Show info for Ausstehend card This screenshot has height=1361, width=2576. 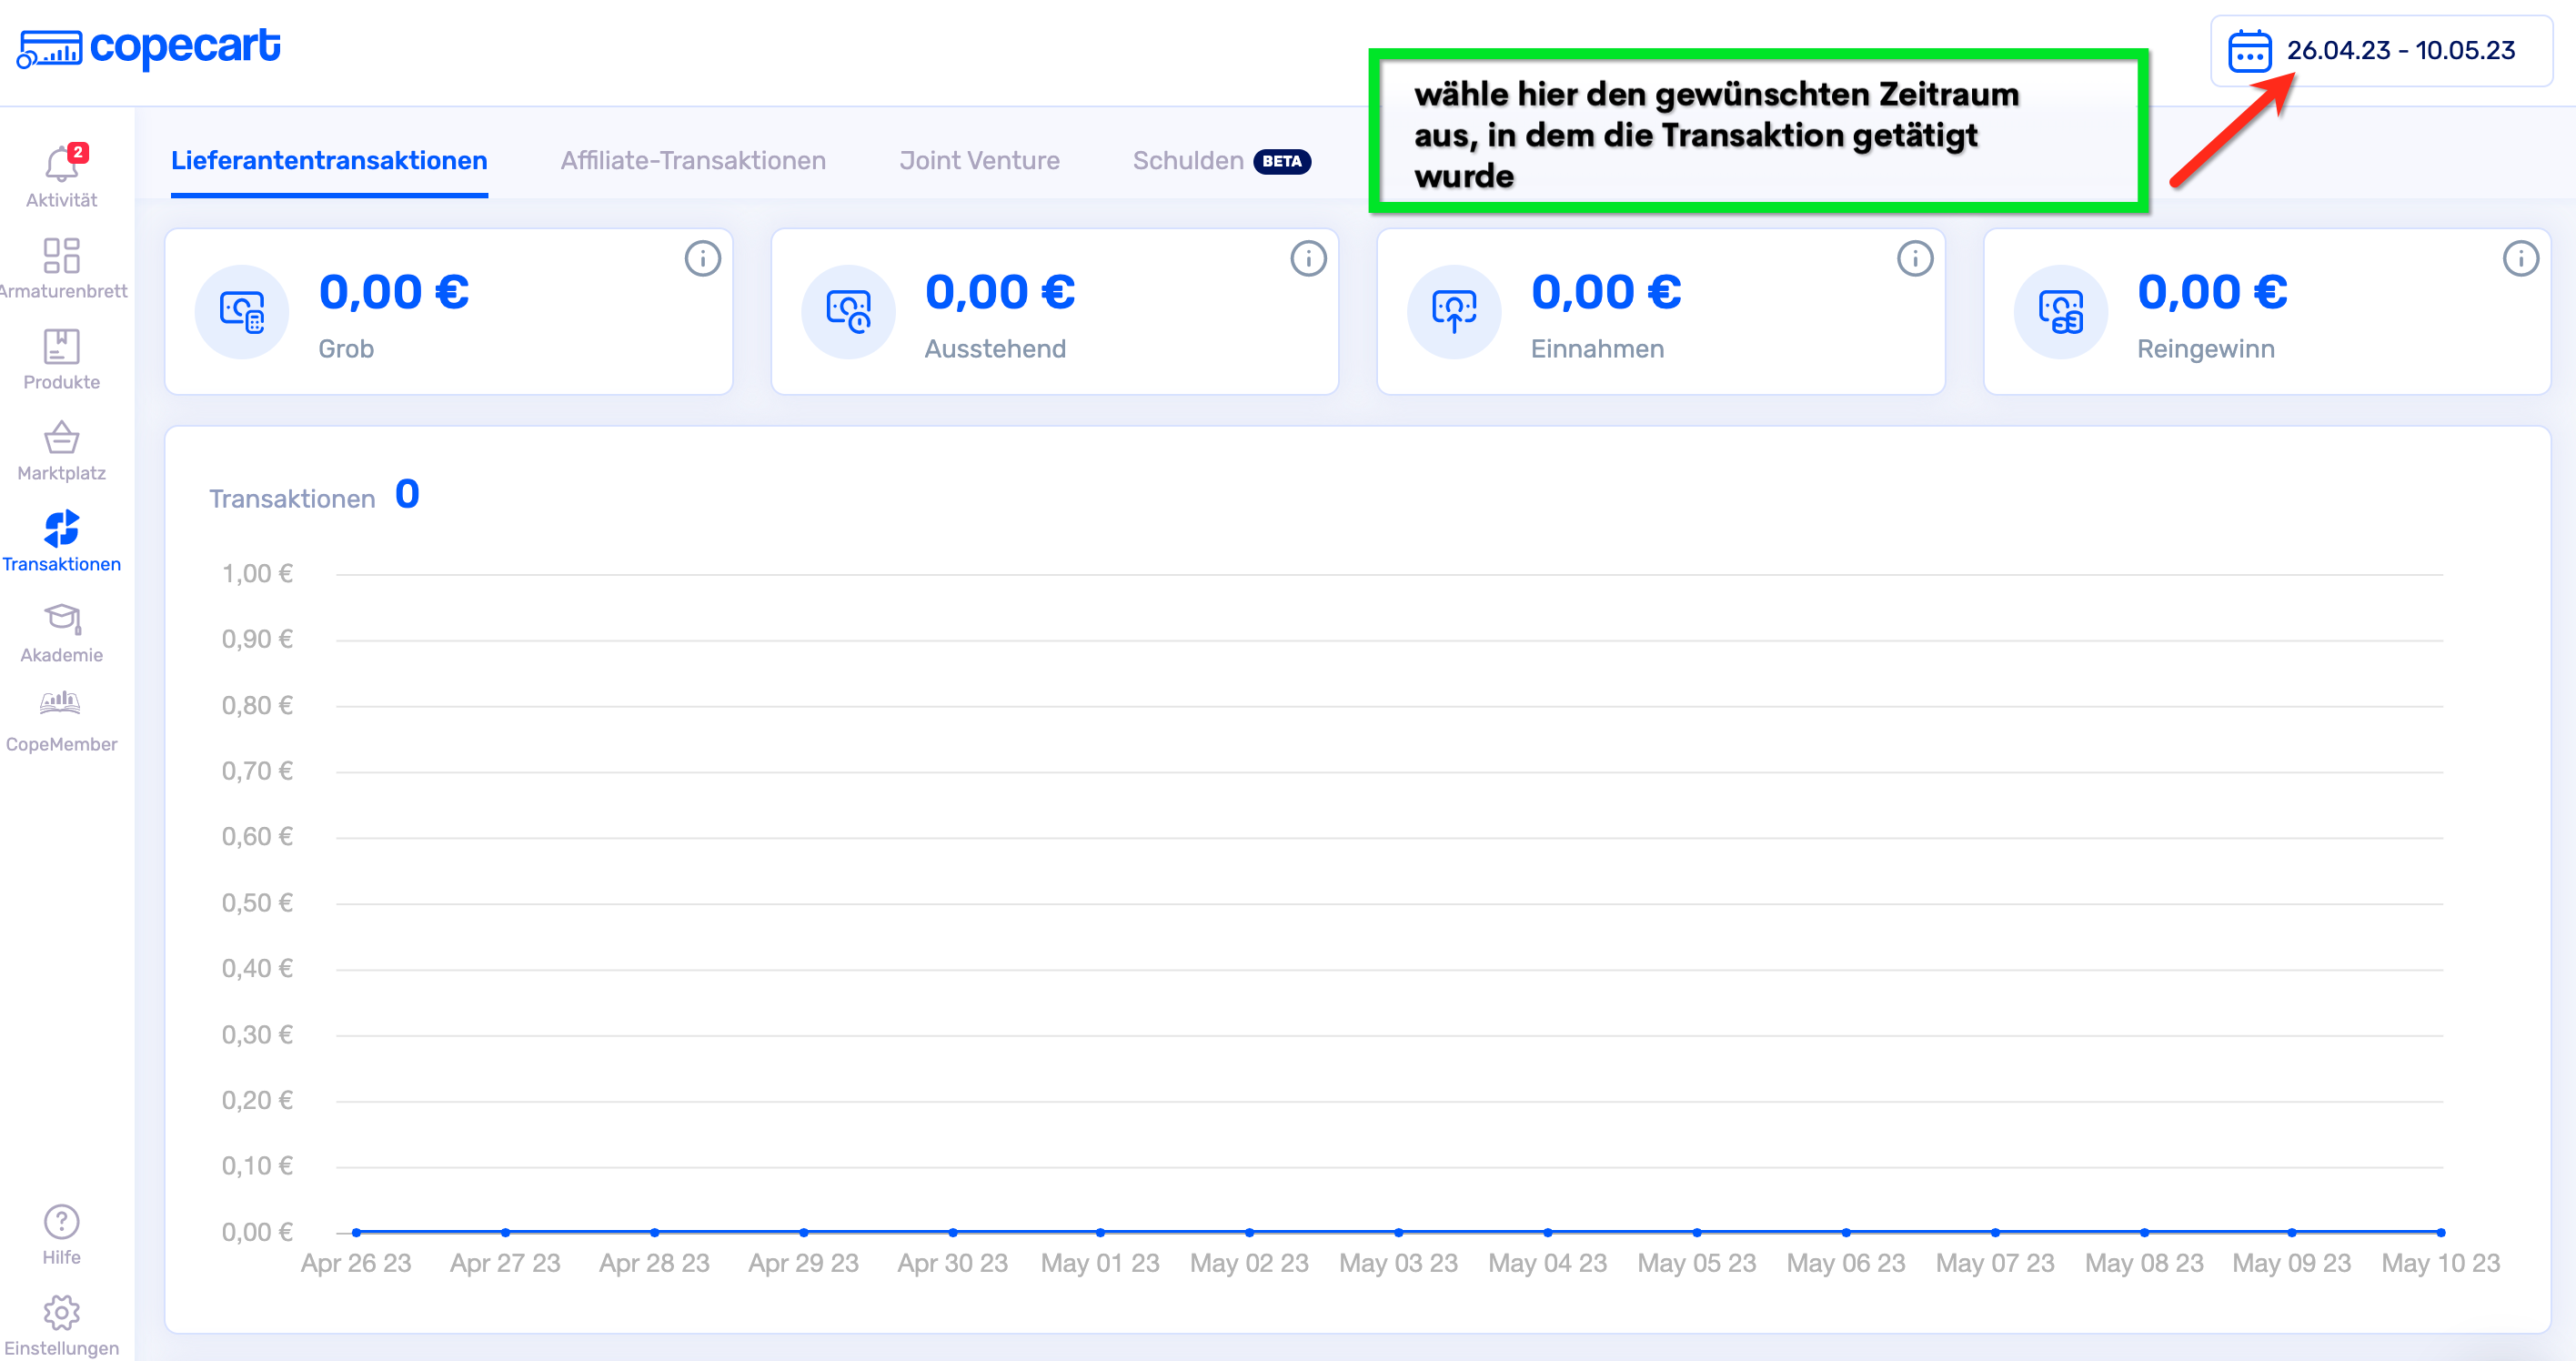1308,259
